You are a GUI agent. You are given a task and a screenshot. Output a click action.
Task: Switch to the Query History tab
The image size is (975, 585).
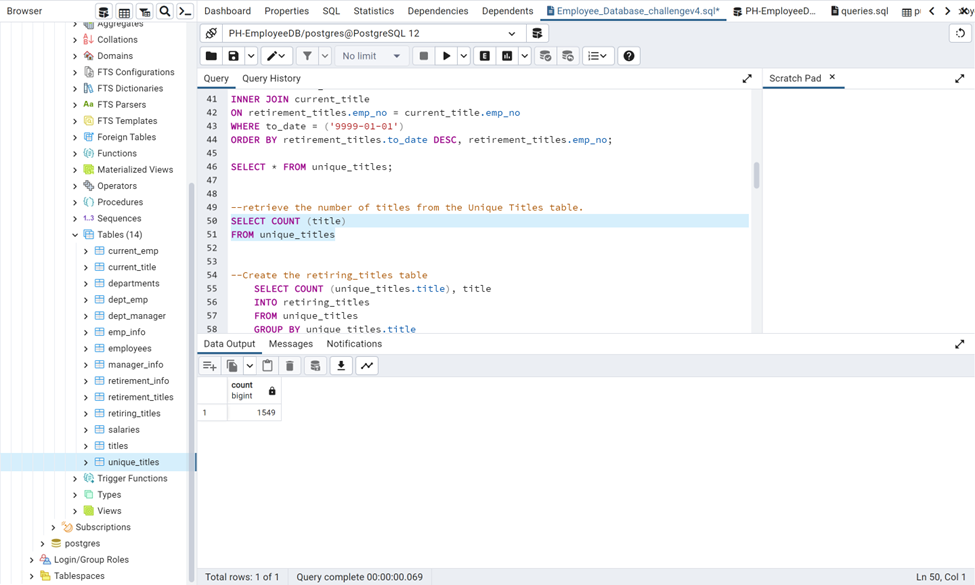click(270, 78)
